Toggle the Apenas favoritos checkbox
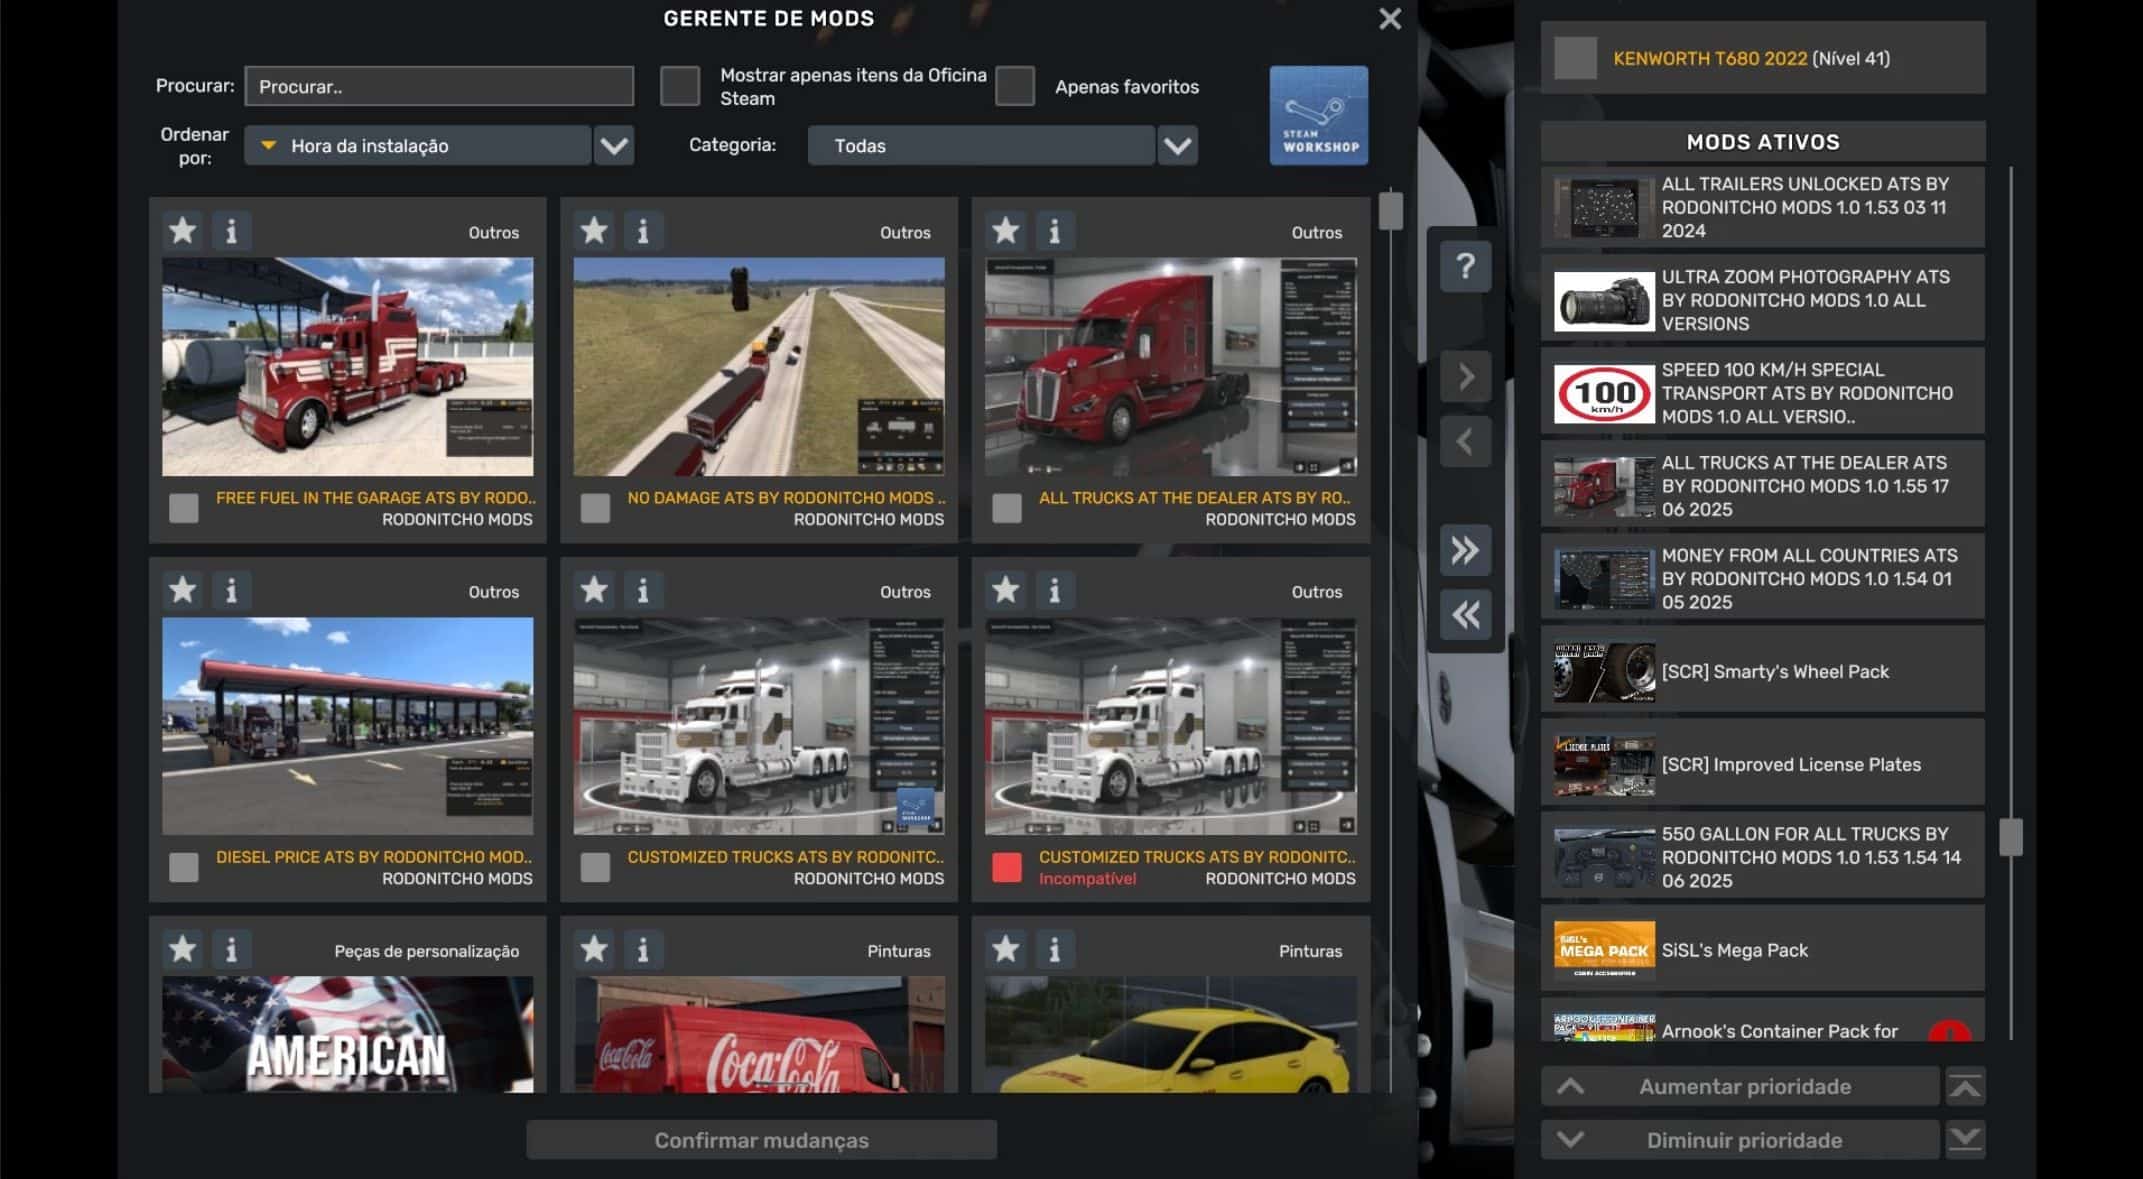Image resolution: width=2143 pixels, height=1179 pixels. [1015, 86]
